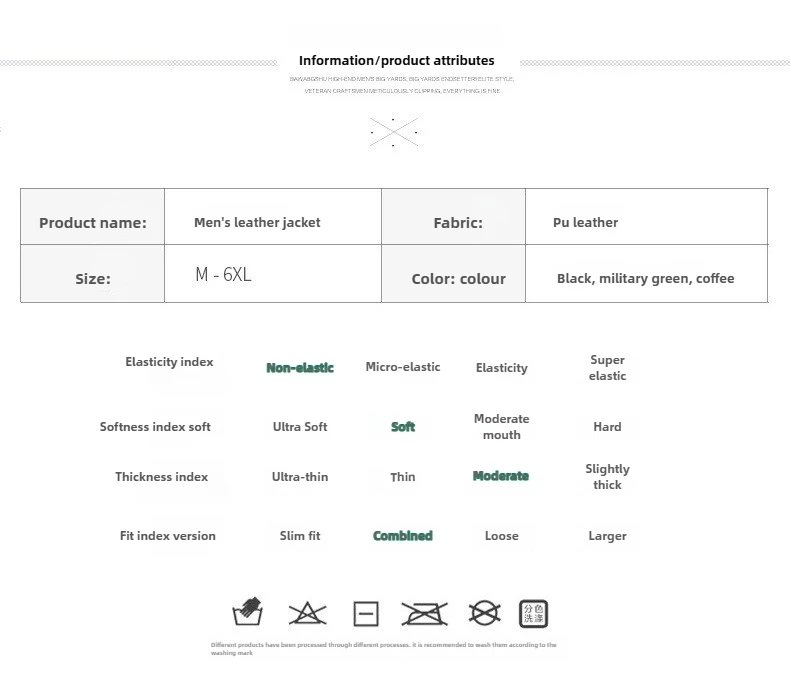Screen dimensions: 790x680
Task: Select the highlighted Soft softness option
Action: pyautogui.click(x=403, y=427)
